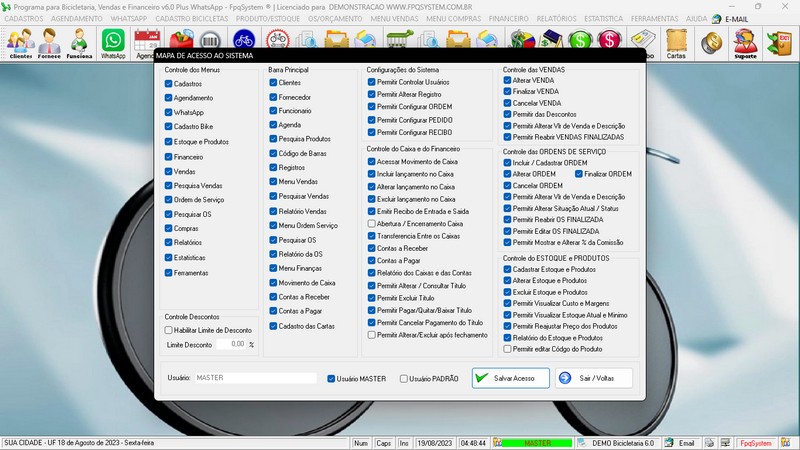Uncheck Excluir Estoque e Produtos
Image resolution: width=800 pixels, height=450 pixels.
click(507, 292)
